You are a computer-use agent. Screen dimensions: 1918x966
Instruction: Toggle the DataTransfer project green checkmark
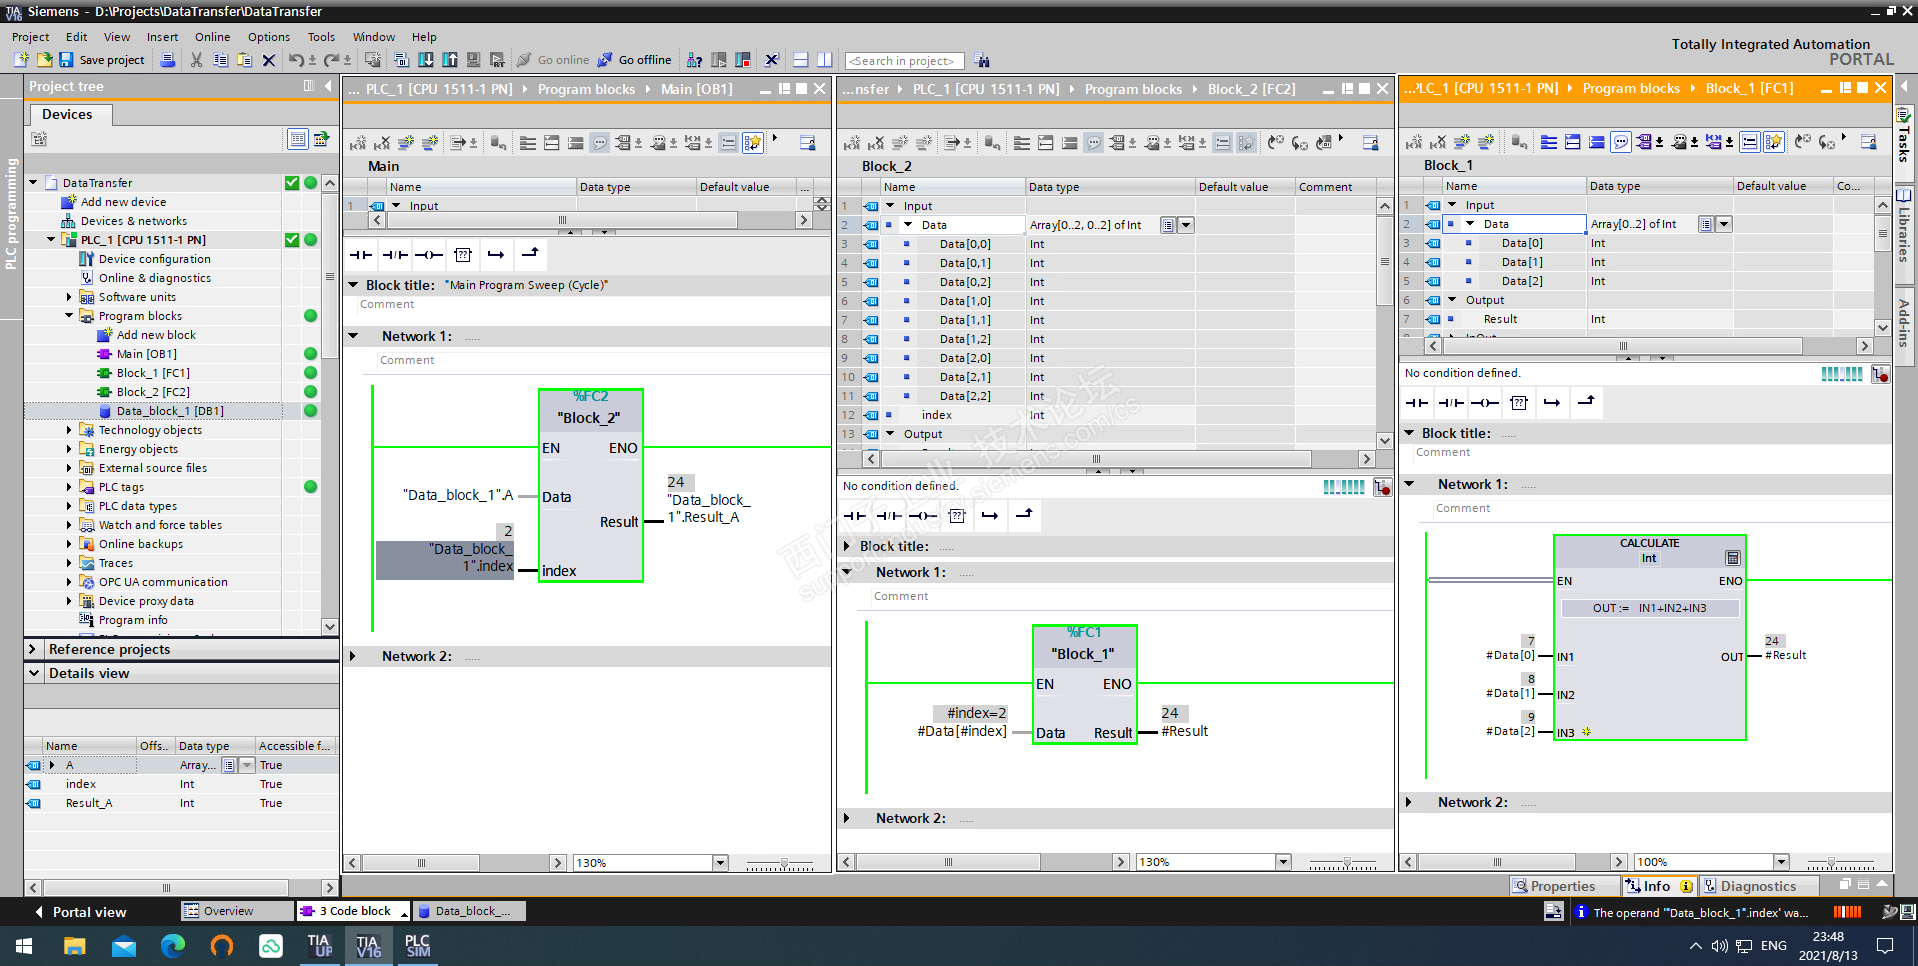292,183
